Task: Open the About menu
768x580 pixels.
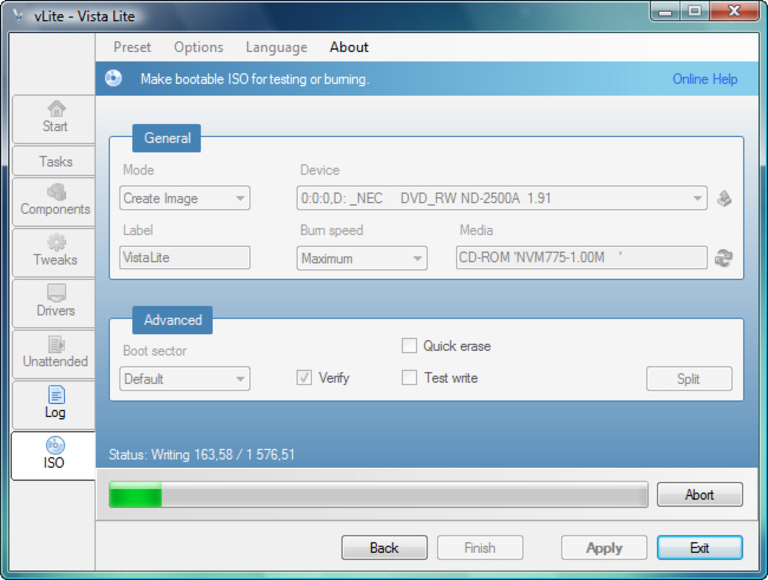Action: click(x=349, y=47)
